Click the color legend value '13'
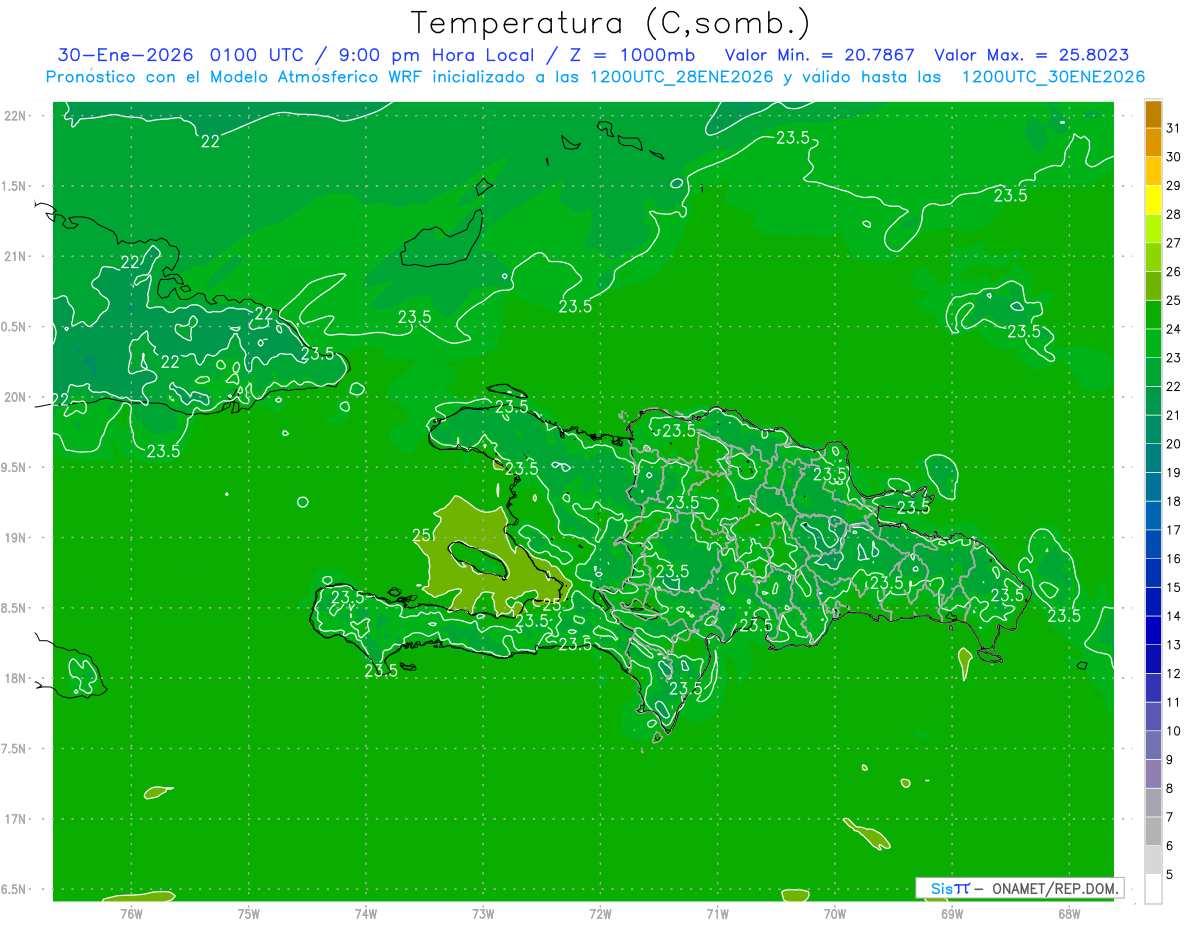 [x=1173, y=645]
